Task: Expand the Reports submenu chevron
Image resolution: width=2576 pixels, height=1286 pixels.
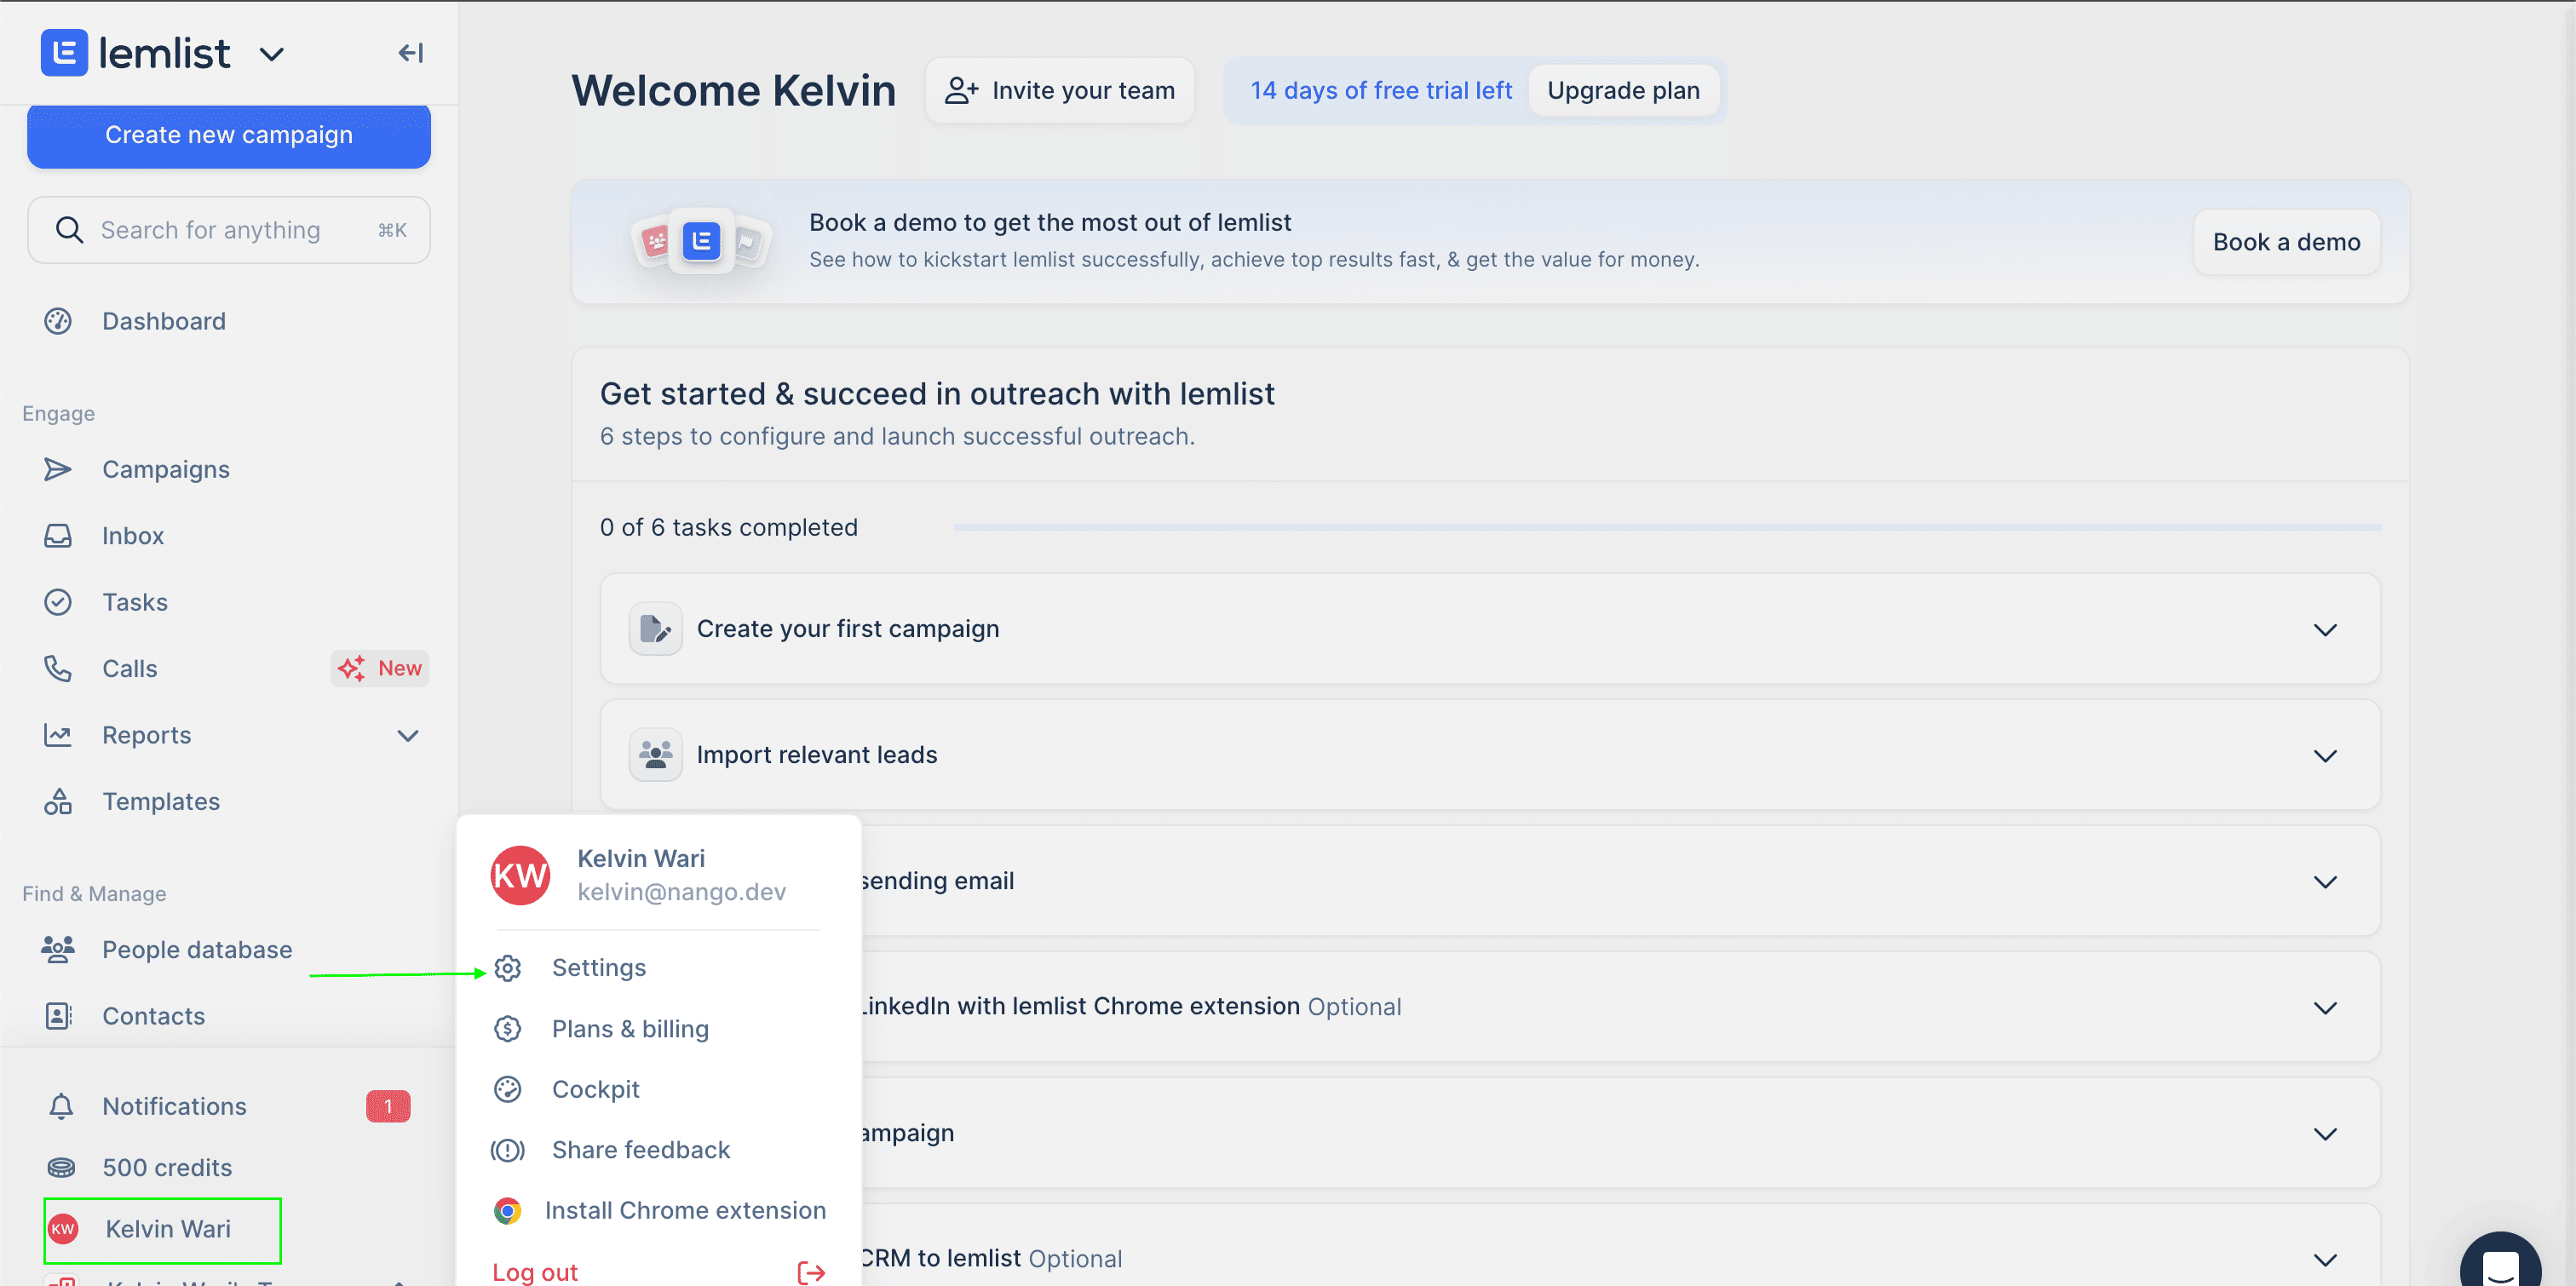Action: coord(408,736)
